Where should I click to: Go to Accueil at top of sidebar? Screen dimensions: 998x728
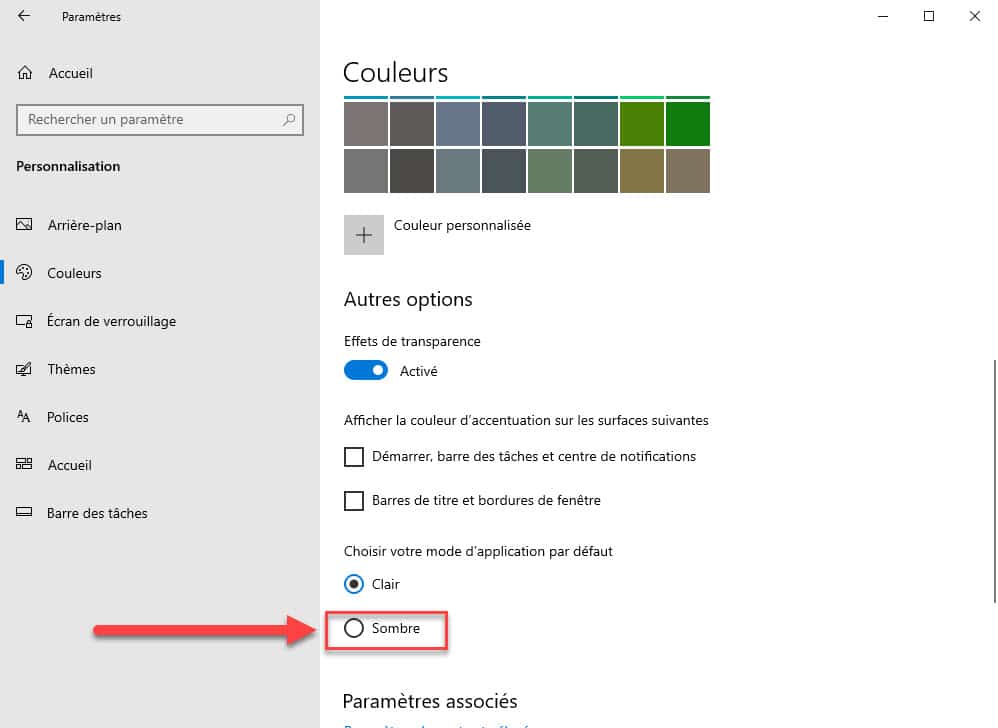tap(71, 73)
